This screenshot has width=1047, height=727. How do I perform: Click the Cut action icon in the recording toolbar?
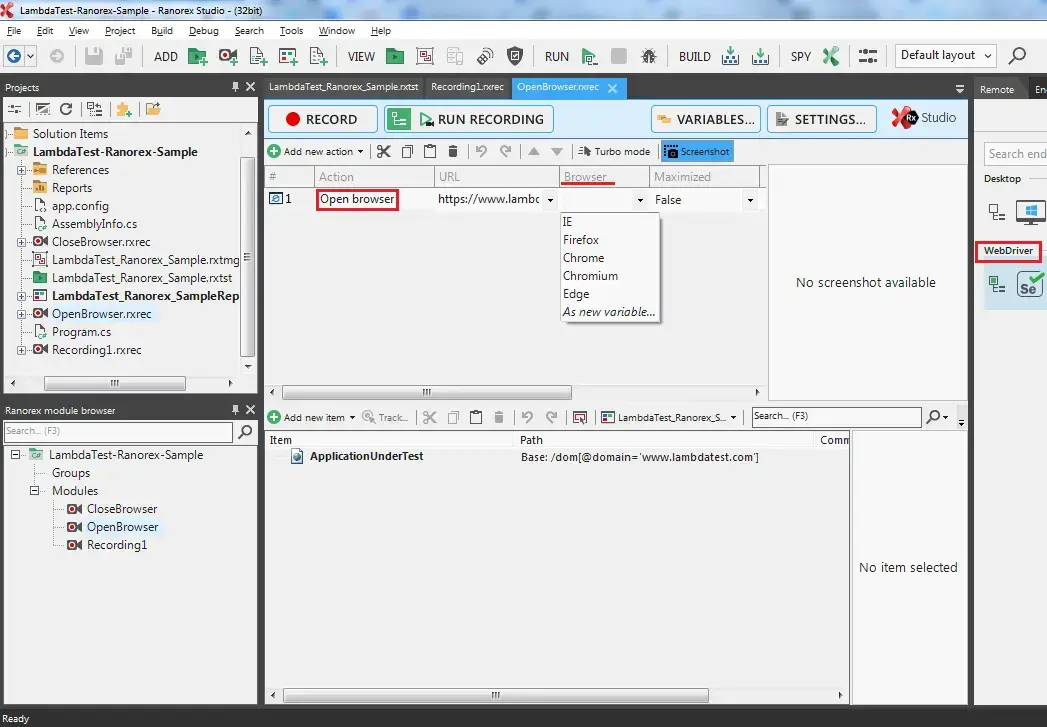point(384,151)
